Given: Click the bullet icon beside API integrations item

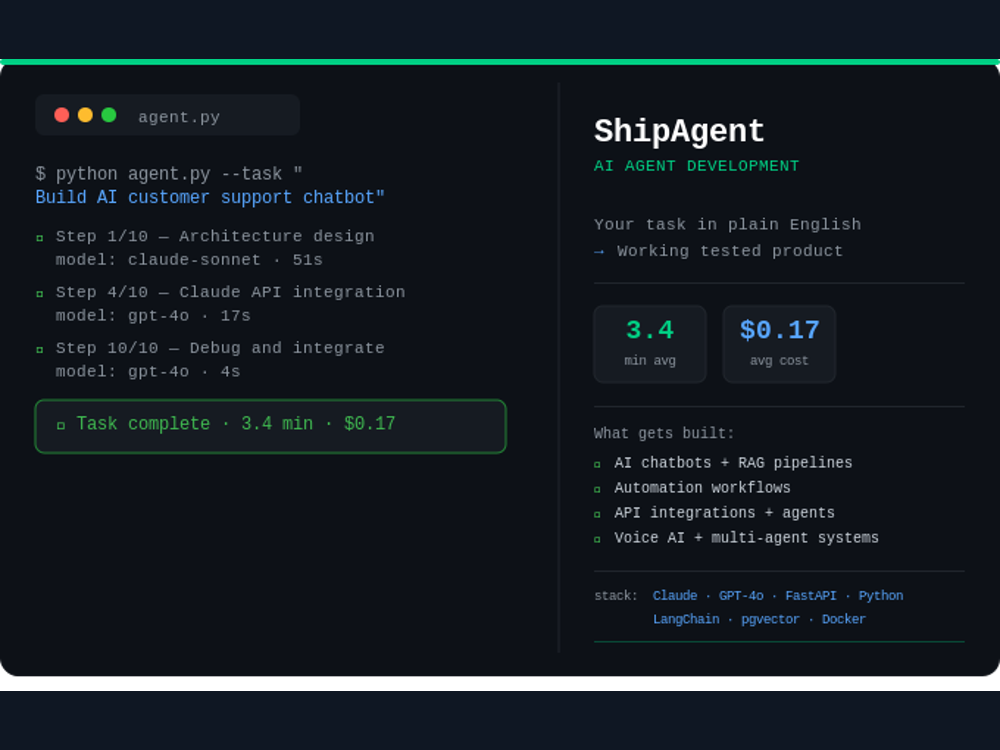Looking at the screenshot, I should point(599,513).
